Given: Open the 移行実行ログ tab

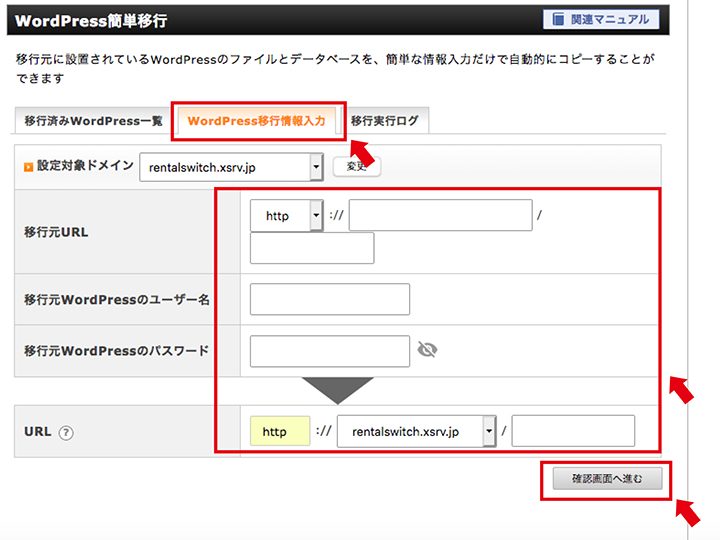Looking at the screenshot, I should pos(385,121).
